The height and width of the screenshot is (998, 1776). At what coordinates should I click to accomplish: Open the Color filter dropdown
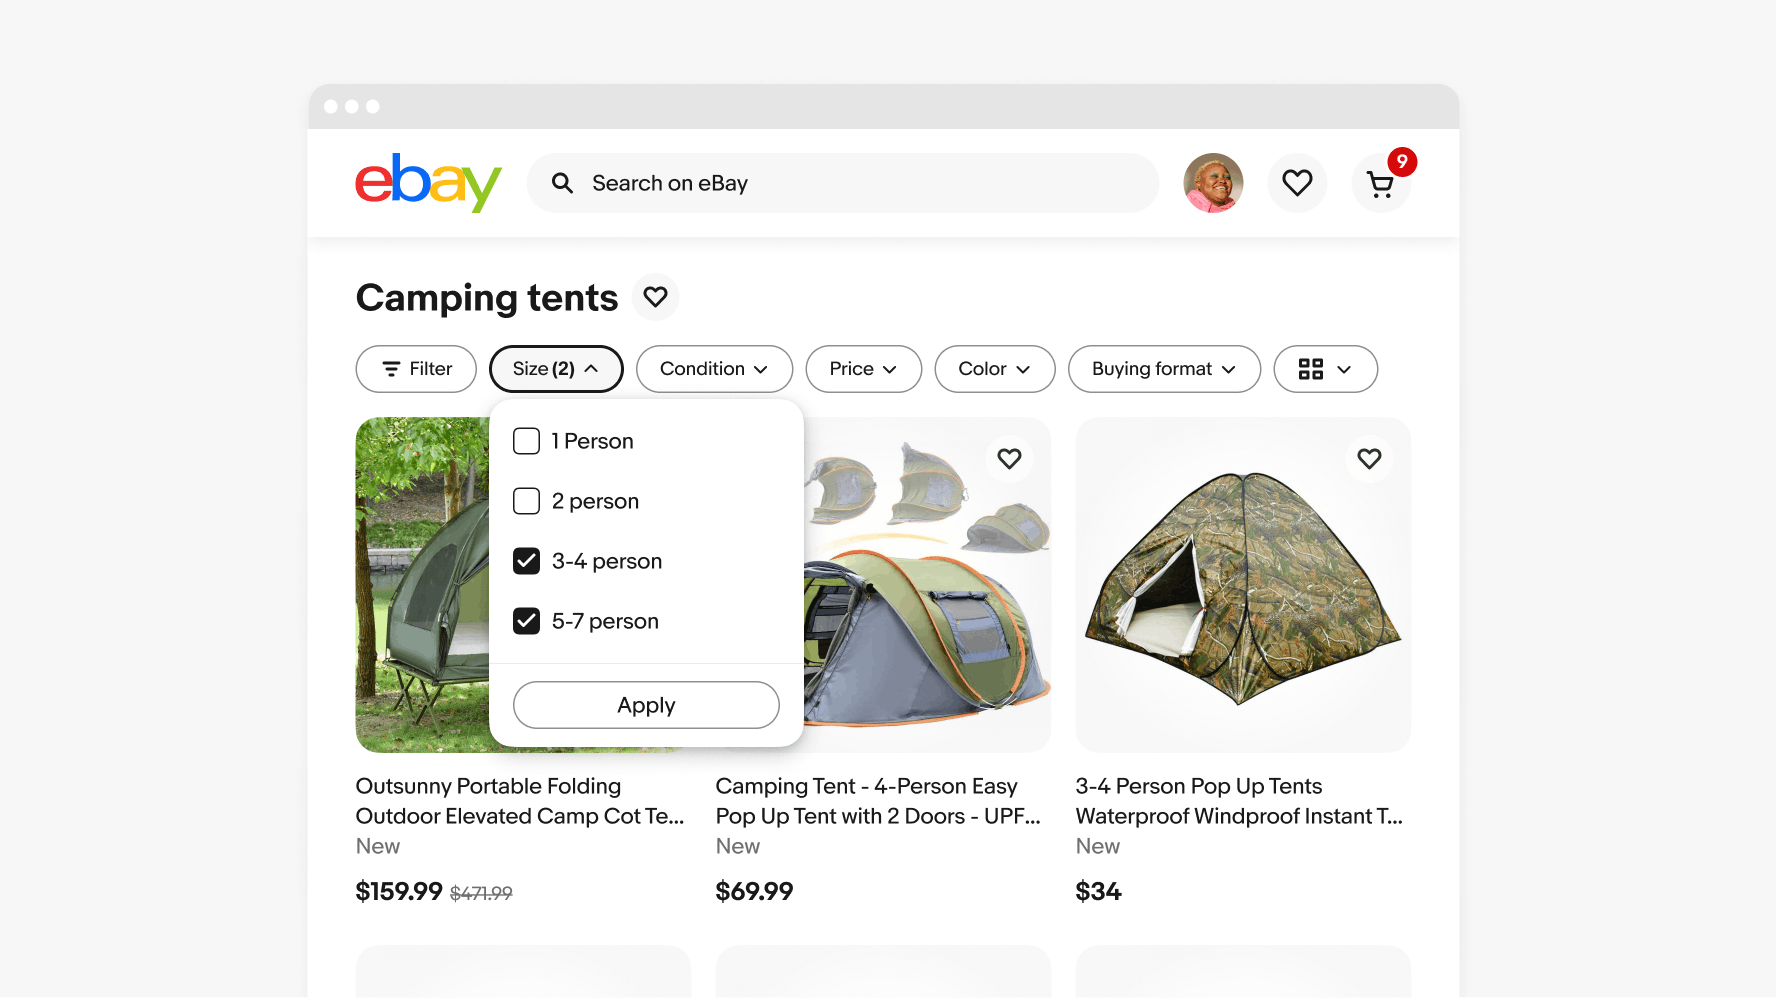coord(994,369)
